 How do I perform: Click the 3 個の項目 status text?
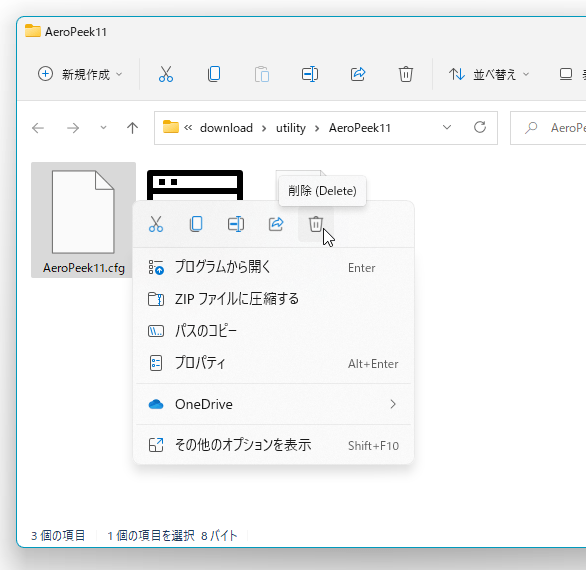coord(58,536)
